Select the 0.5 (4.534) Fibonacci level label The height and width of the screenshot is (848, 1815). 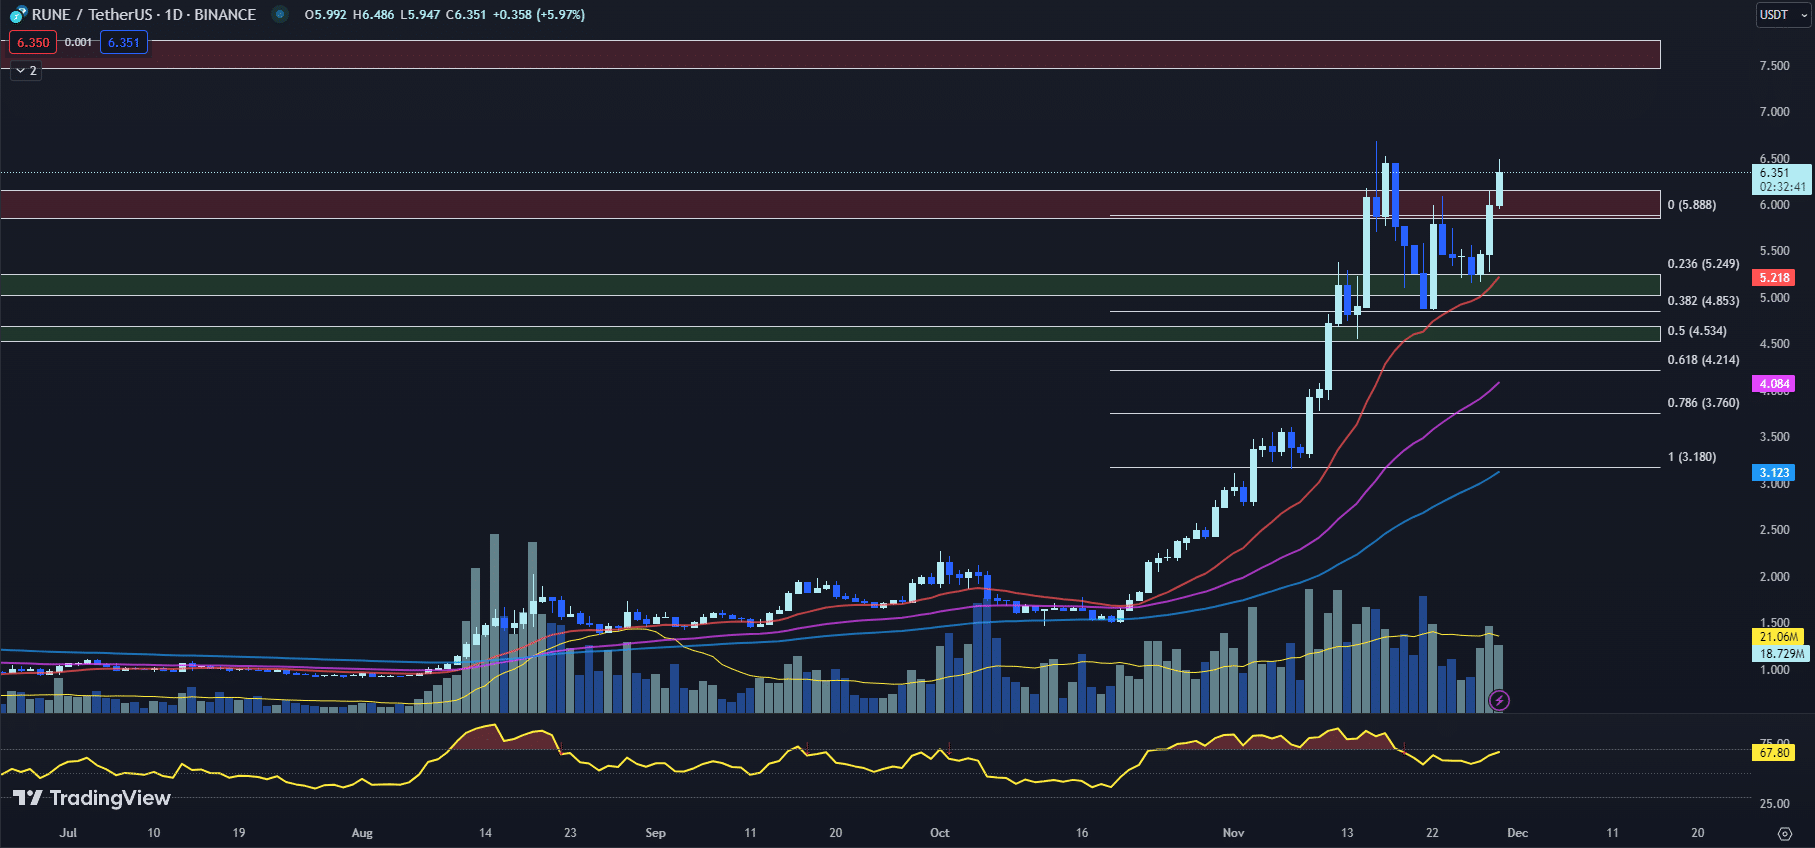(1696, 331)
